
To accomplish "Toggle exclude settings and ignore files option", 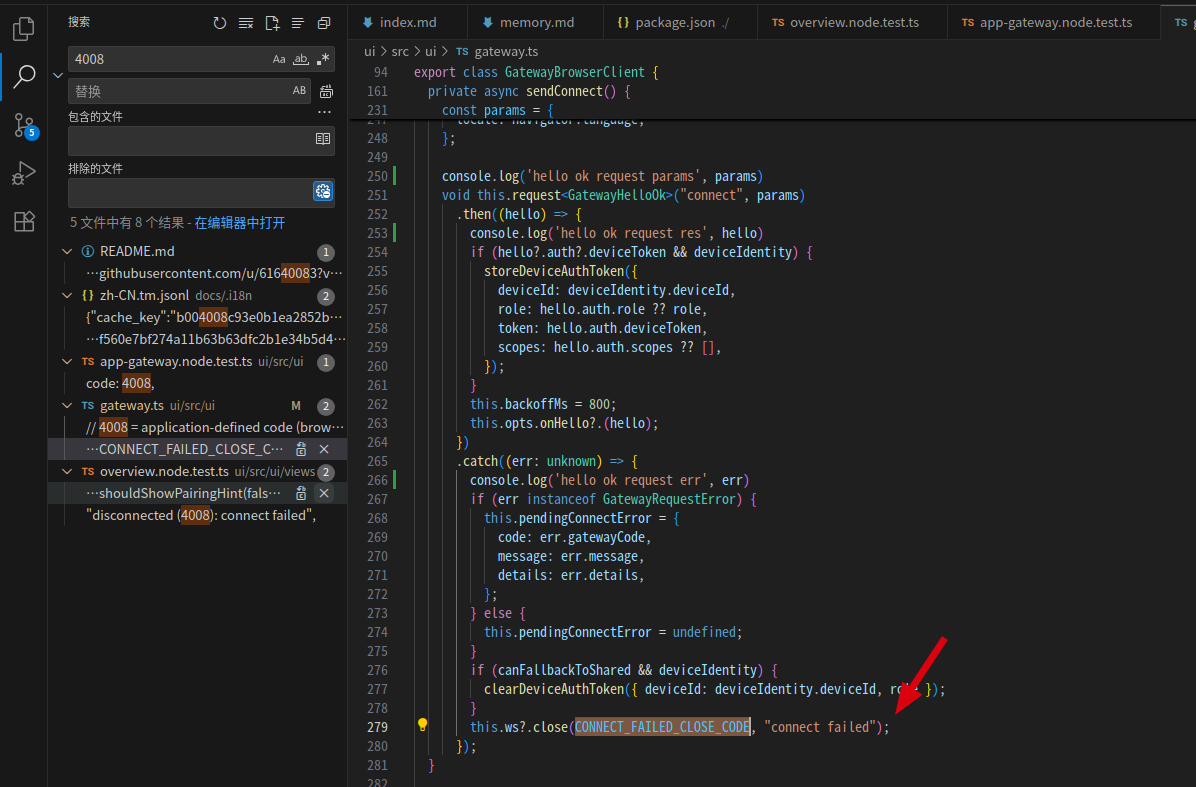I will pos(322,192).
